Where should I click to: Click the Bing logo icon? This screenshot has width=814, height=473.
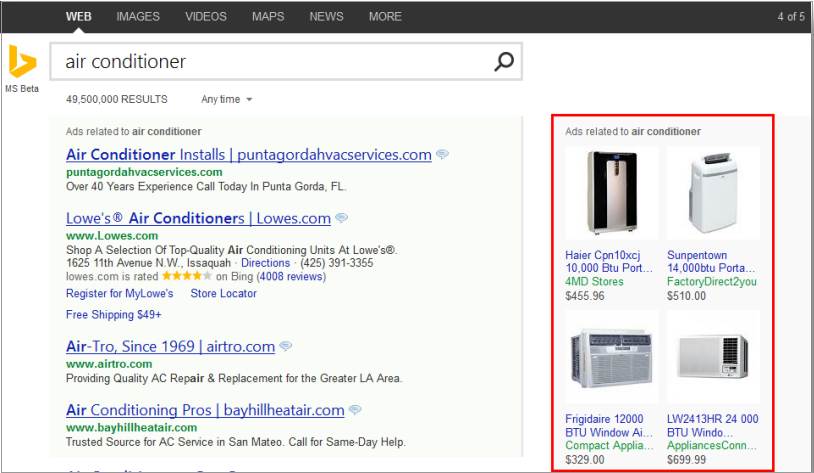(x=22, y=63)
